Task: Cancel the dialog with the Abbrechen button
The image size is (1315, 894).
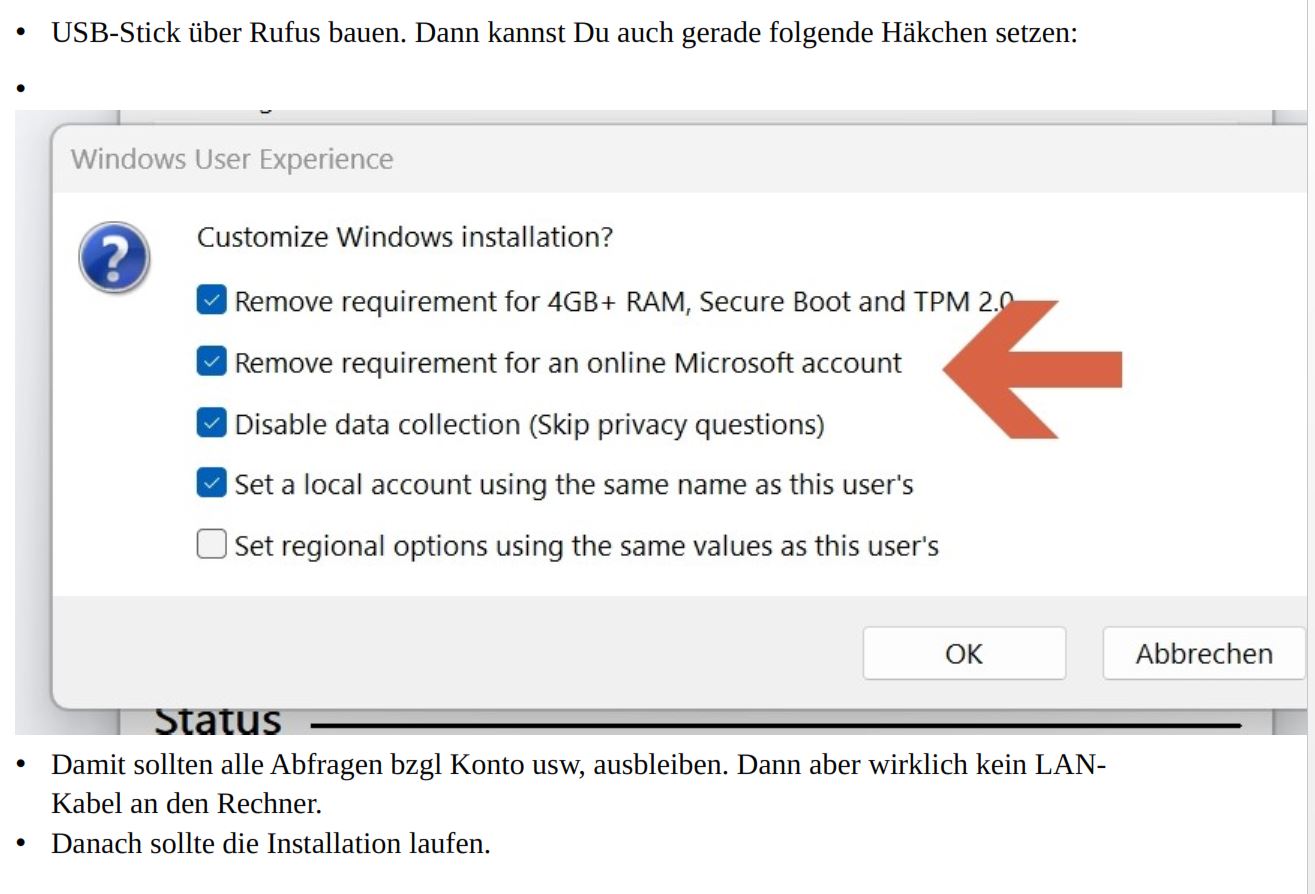Action: tap(1204, 654)
